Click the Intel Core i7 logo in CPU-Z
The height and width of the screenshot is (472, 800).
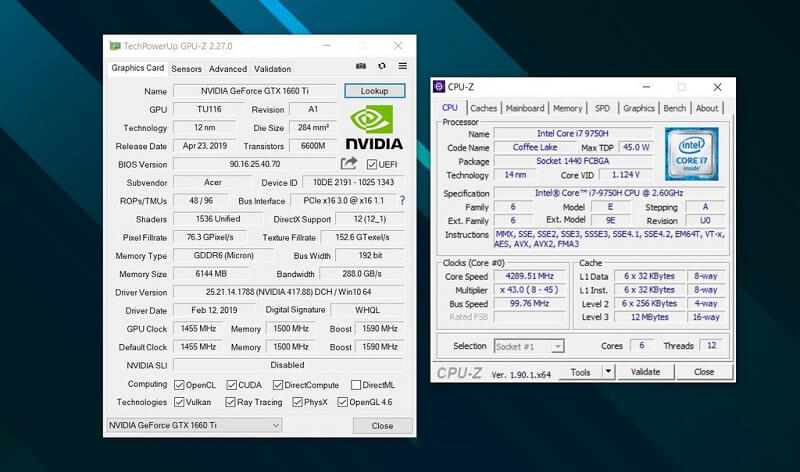coord(691,154)
